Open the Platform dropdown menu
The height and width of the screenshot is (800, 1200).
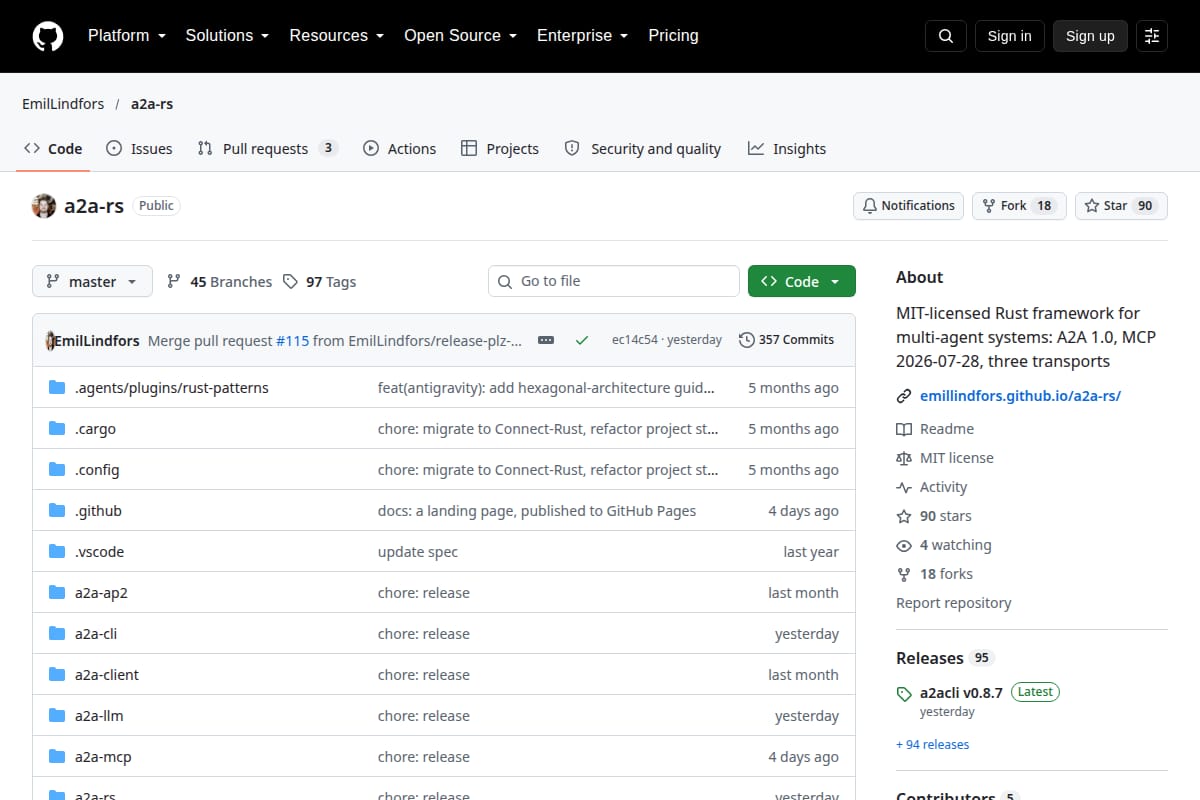pyautogui.click(x=126, y=36)
